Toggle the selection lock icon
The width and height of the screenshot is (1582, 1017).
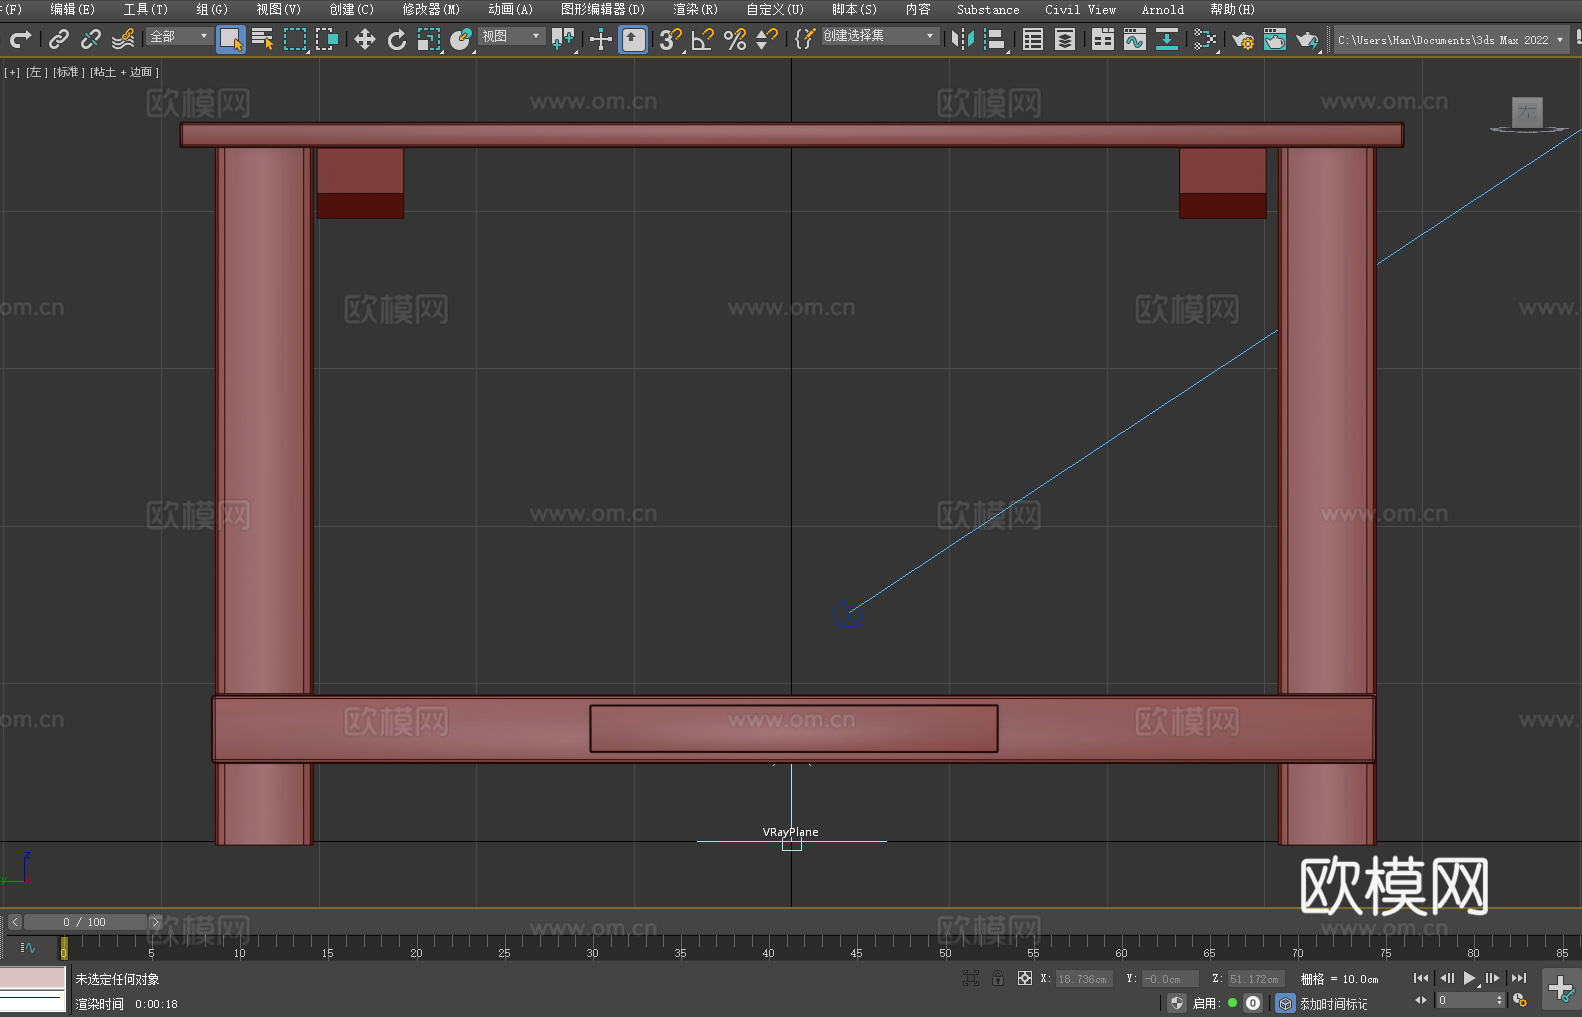click(998, 978)
